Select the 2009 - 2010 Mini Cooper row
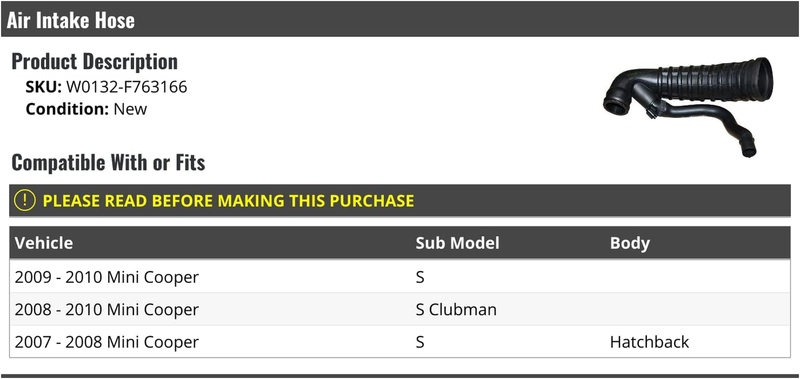Screen dimensions: 800x379 point(399,277)
